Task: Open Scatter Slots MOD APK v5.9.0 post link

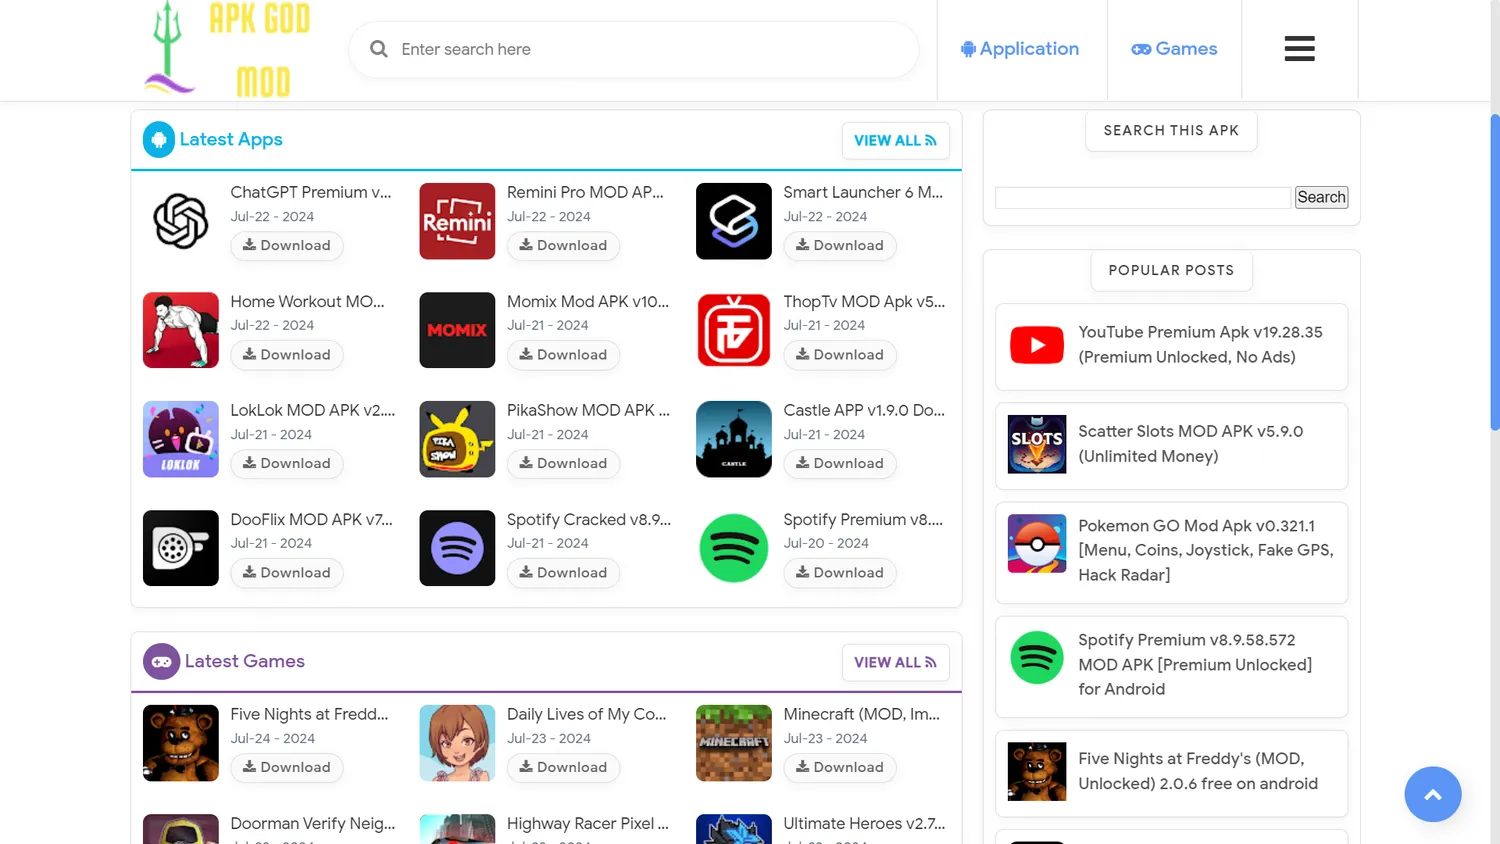Action: point(1190,443)
